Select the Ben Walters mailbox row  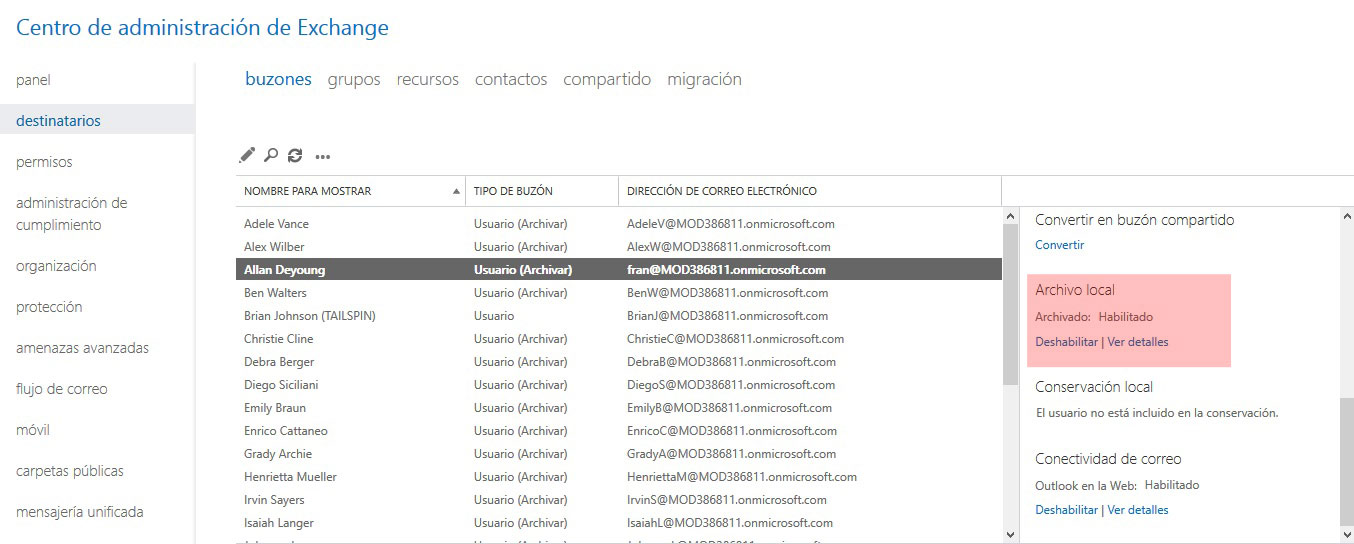pyautogui.click(x=618, y=293)
